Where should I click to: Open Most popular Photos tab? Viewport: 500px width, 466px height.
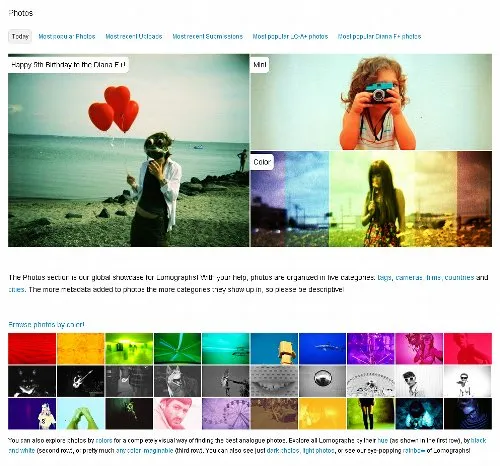pos(67,36)
